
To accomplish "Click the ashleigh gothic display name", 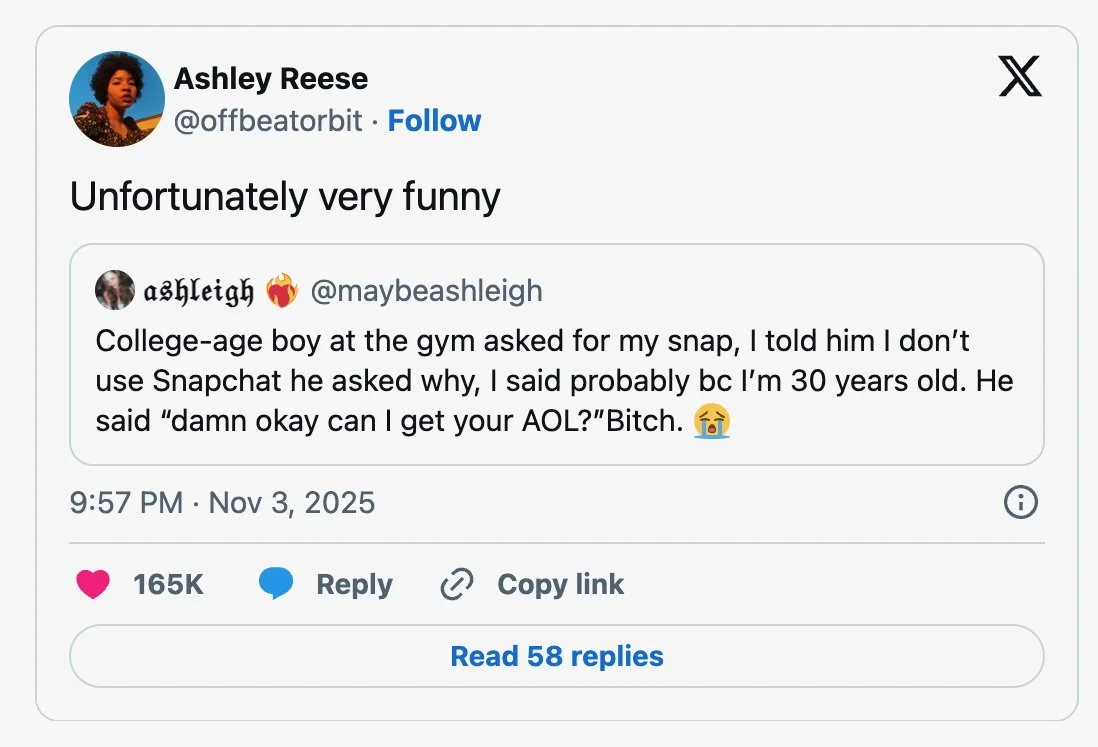I will point(199,290).
